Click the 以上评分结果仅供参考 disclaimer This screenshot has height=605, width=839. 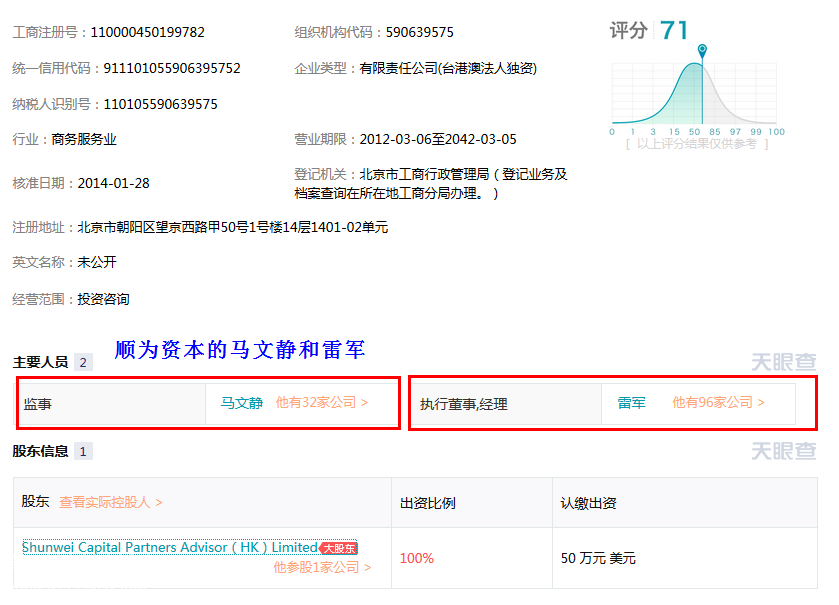(697, 144)
